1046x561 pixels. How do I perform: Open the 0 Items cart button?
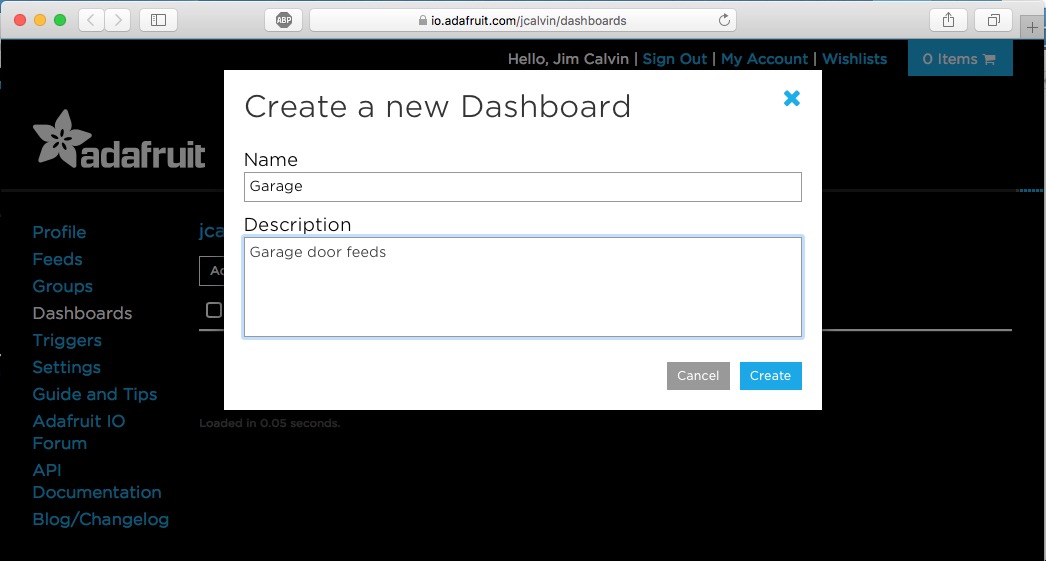tap(960, 59)
